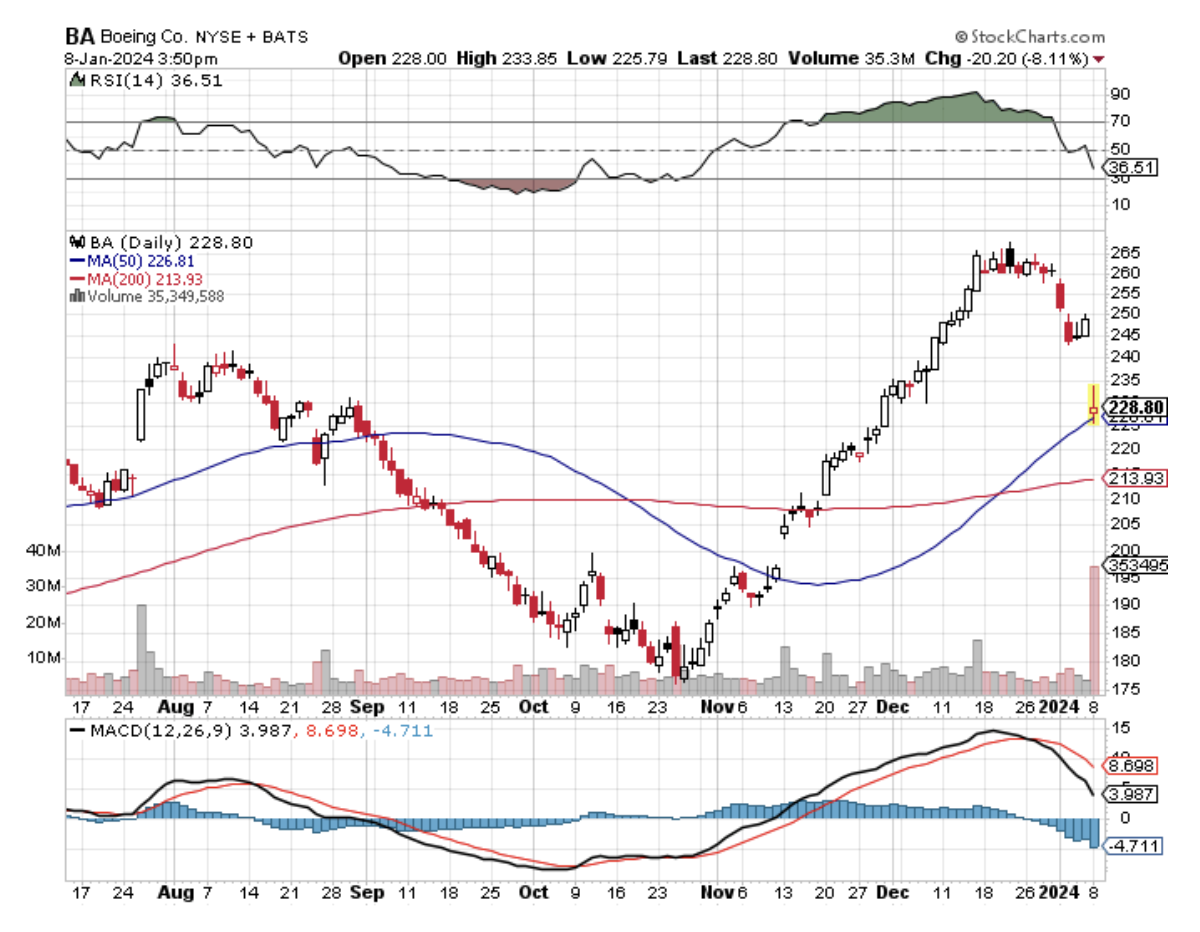Click Oct on the price panel date axis
1200x932 pixels.
(534, 705)
